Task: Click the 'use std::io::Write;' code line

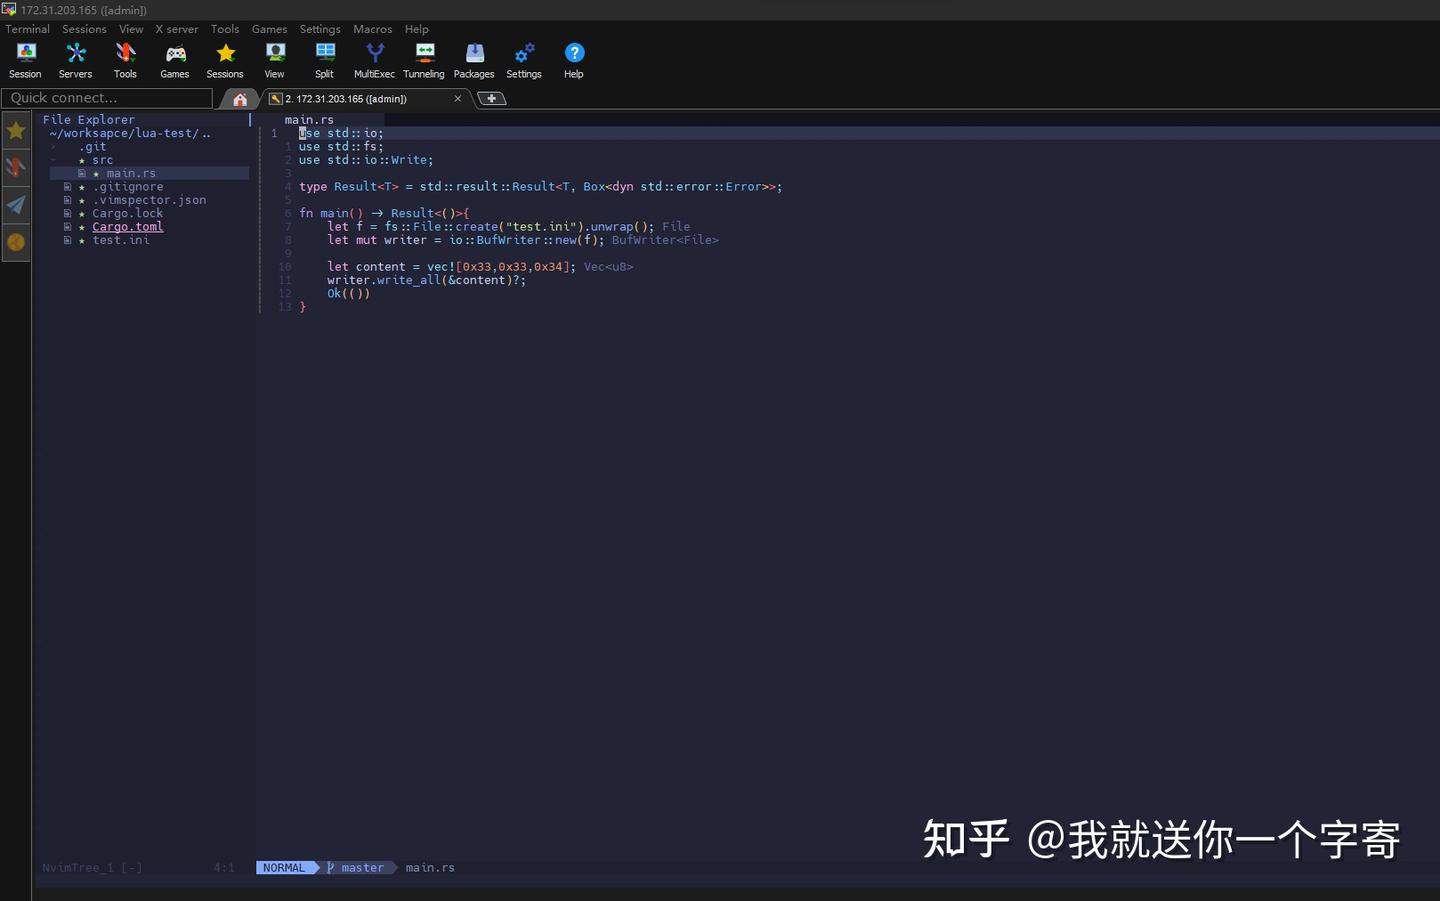Action: pos(366,160)
